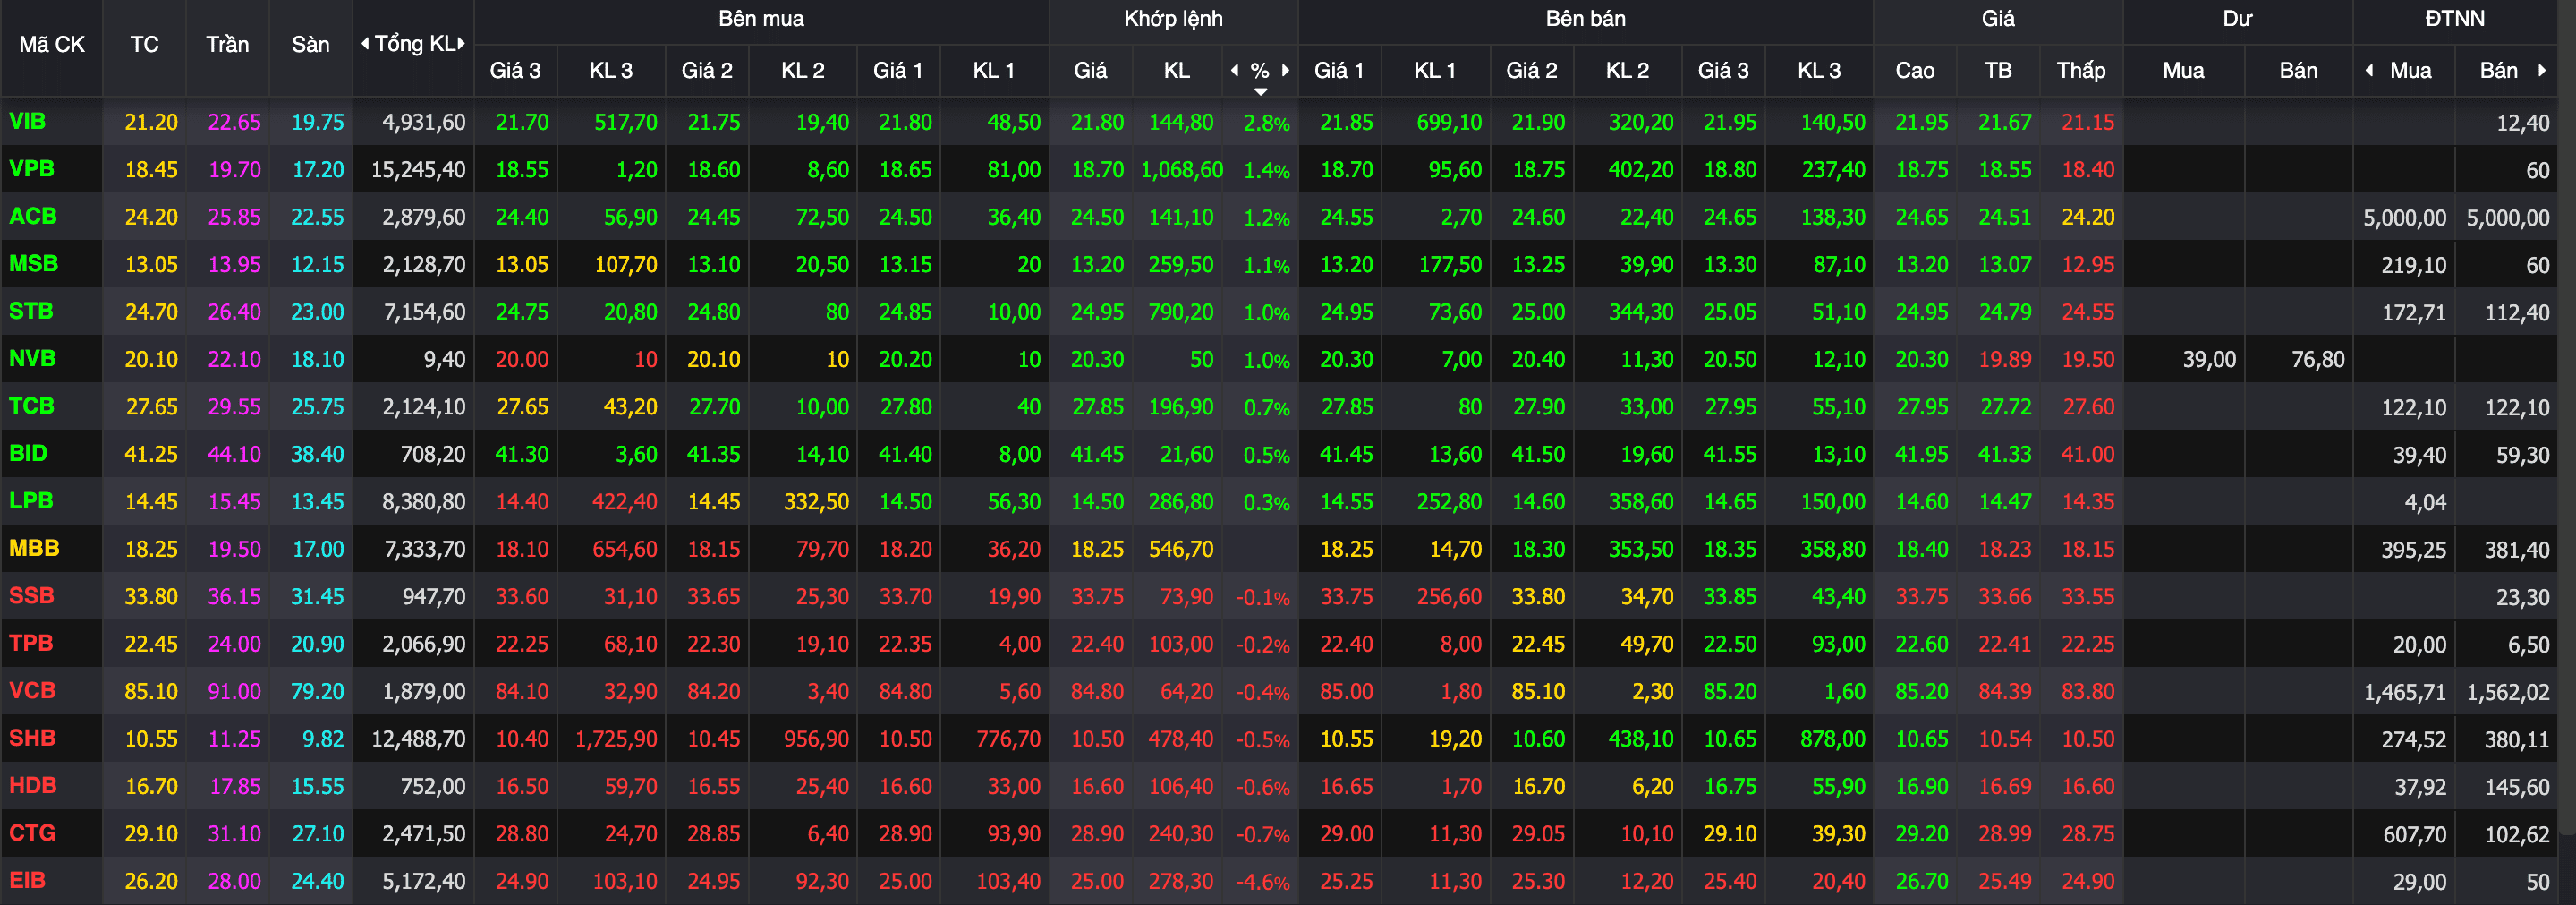
Task: Select the LPB ticker
Action: (x=31, y=500)
